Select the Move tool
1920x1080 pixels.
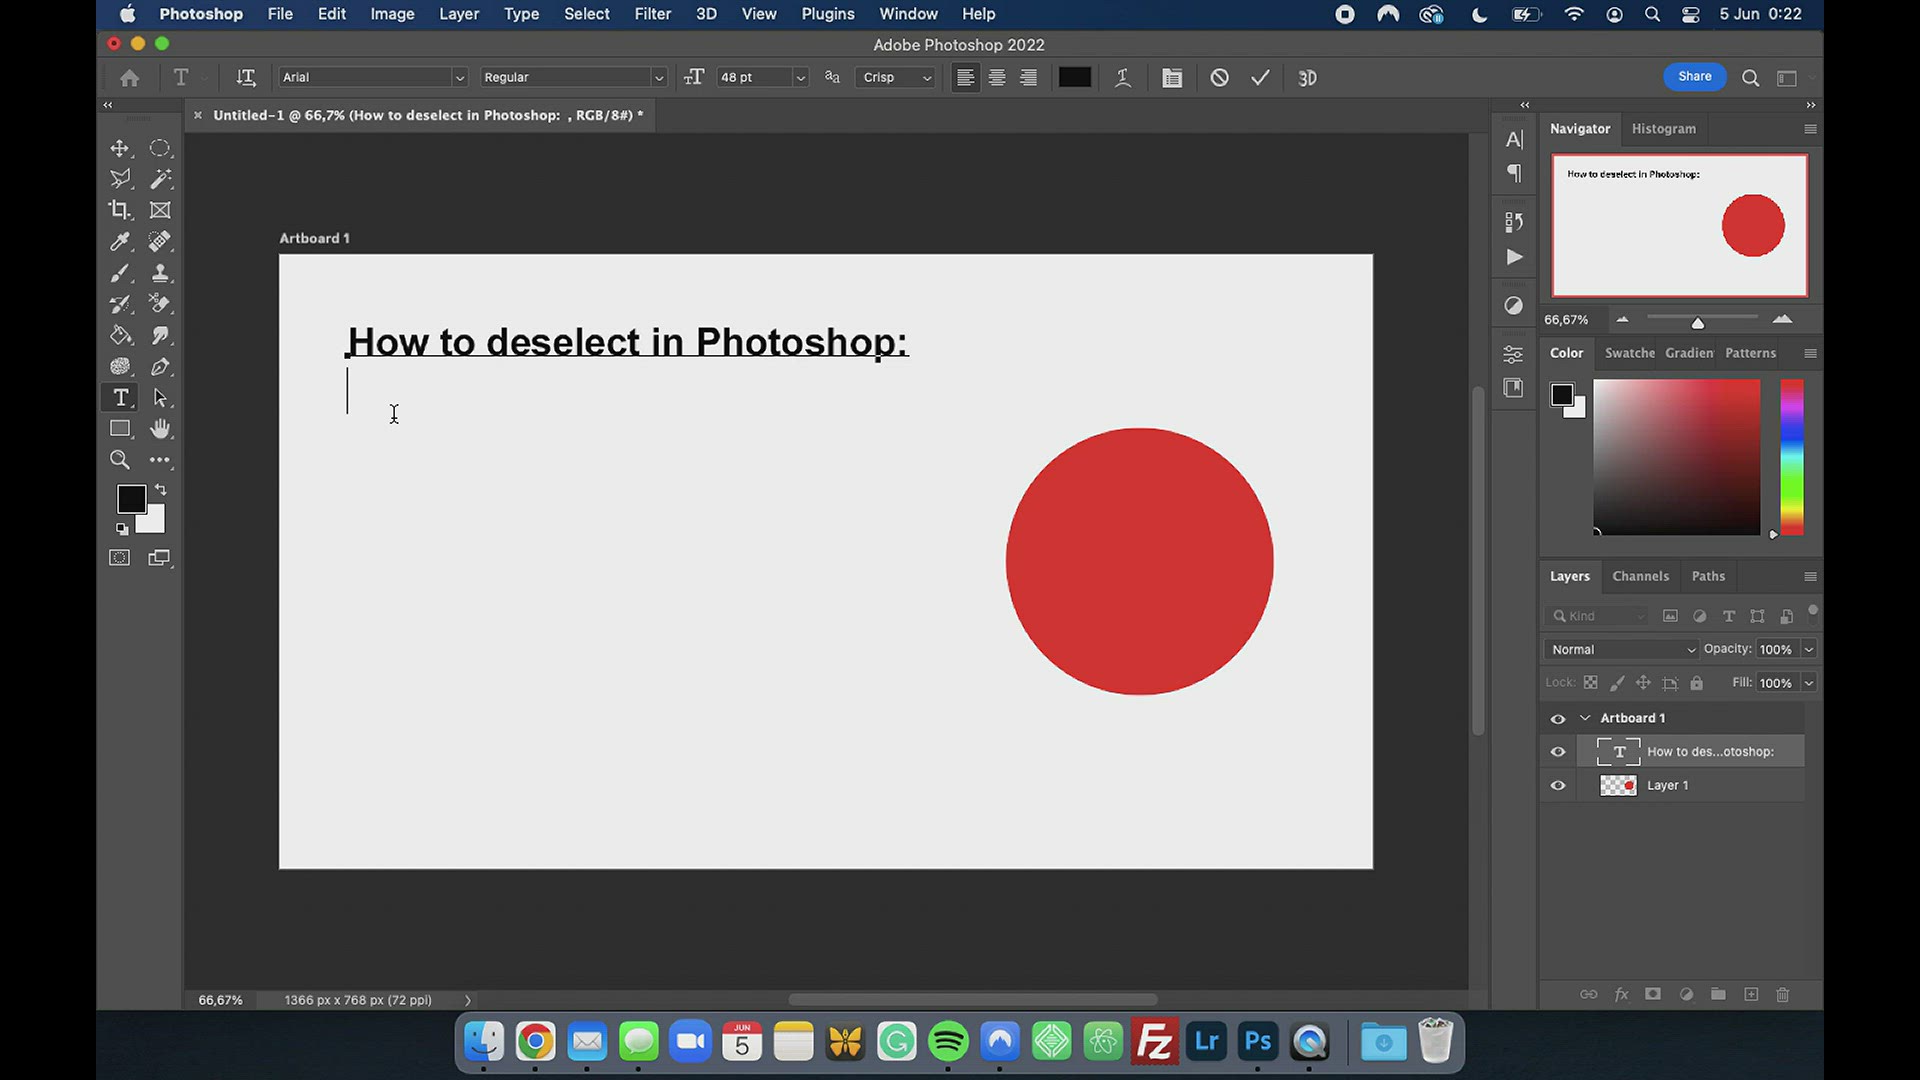[x=120, y=148]
